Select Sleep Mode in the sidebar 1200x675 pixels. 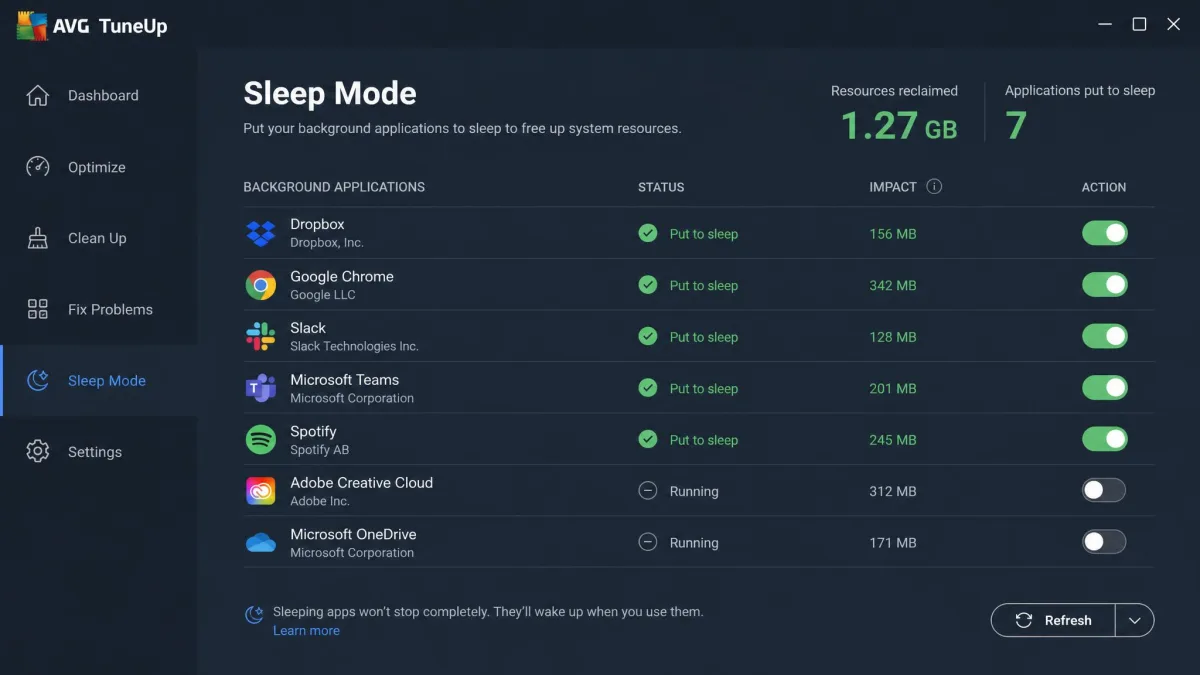tap(99, 380)
